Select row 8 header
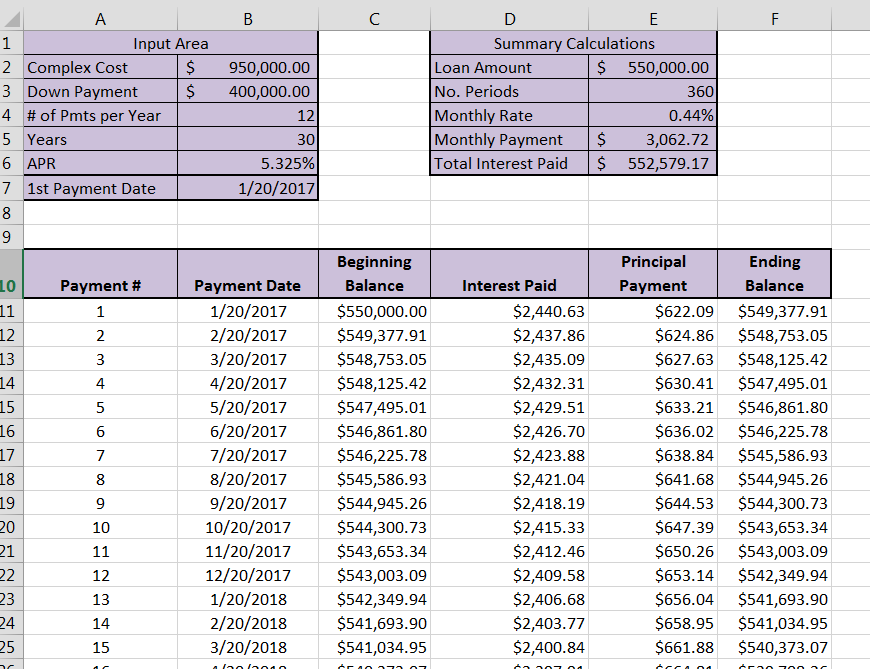The height and width of the screenshot is (669, 870). [11, 213]
